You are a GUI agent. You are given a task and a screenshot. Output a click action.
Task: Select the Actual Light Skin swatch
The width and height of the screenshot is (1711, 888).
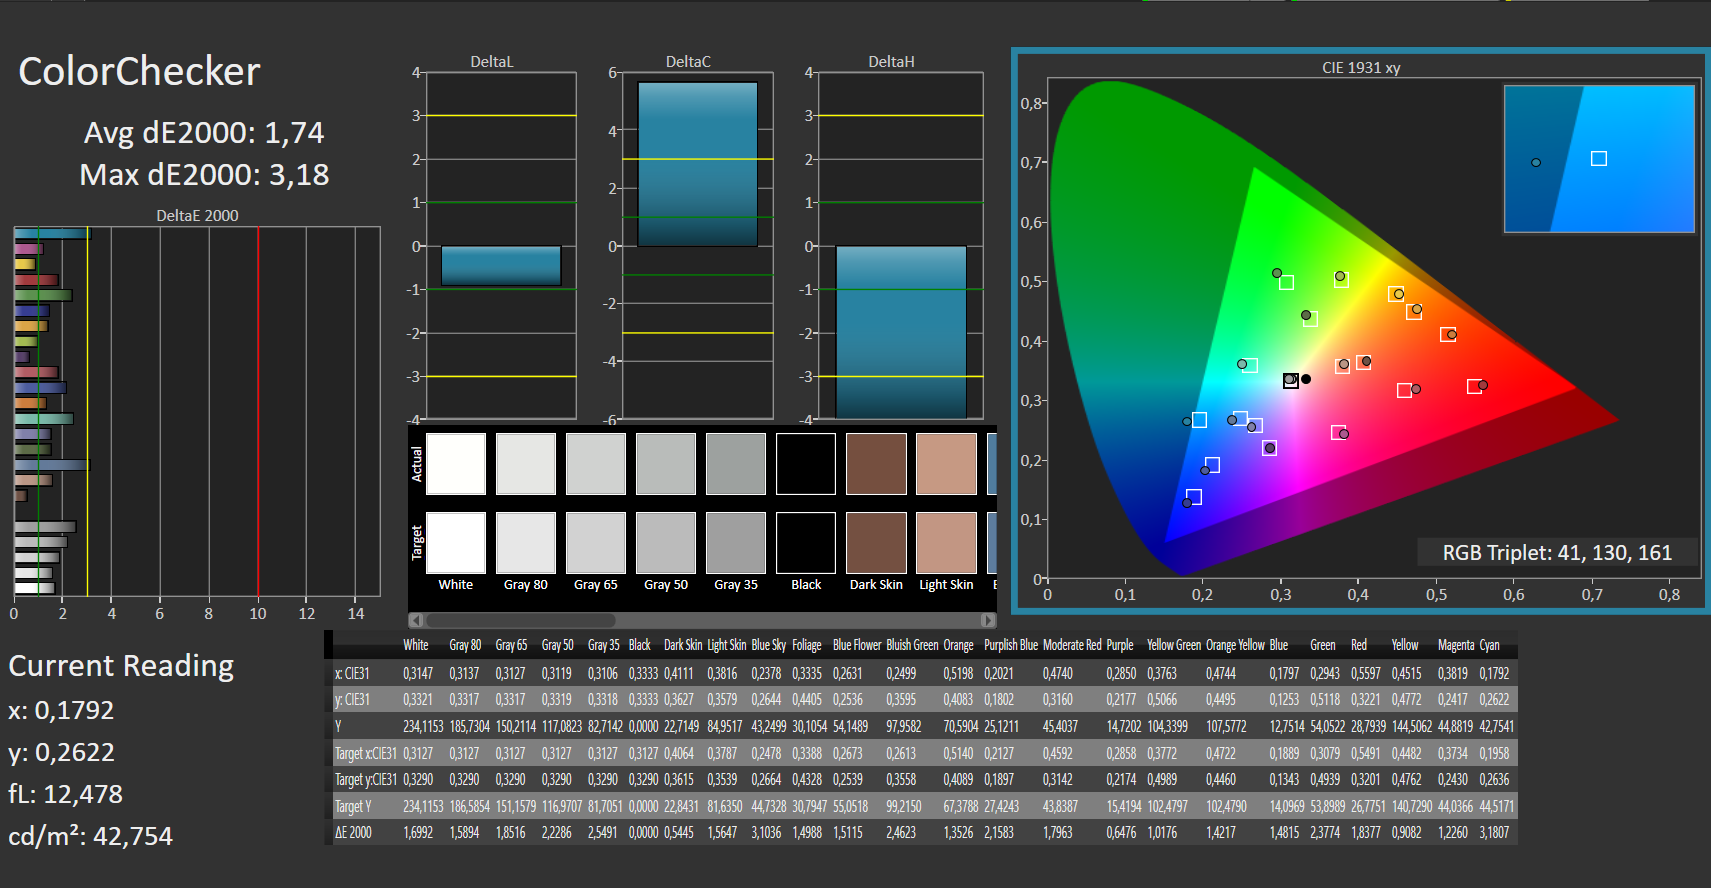point(946,464)
